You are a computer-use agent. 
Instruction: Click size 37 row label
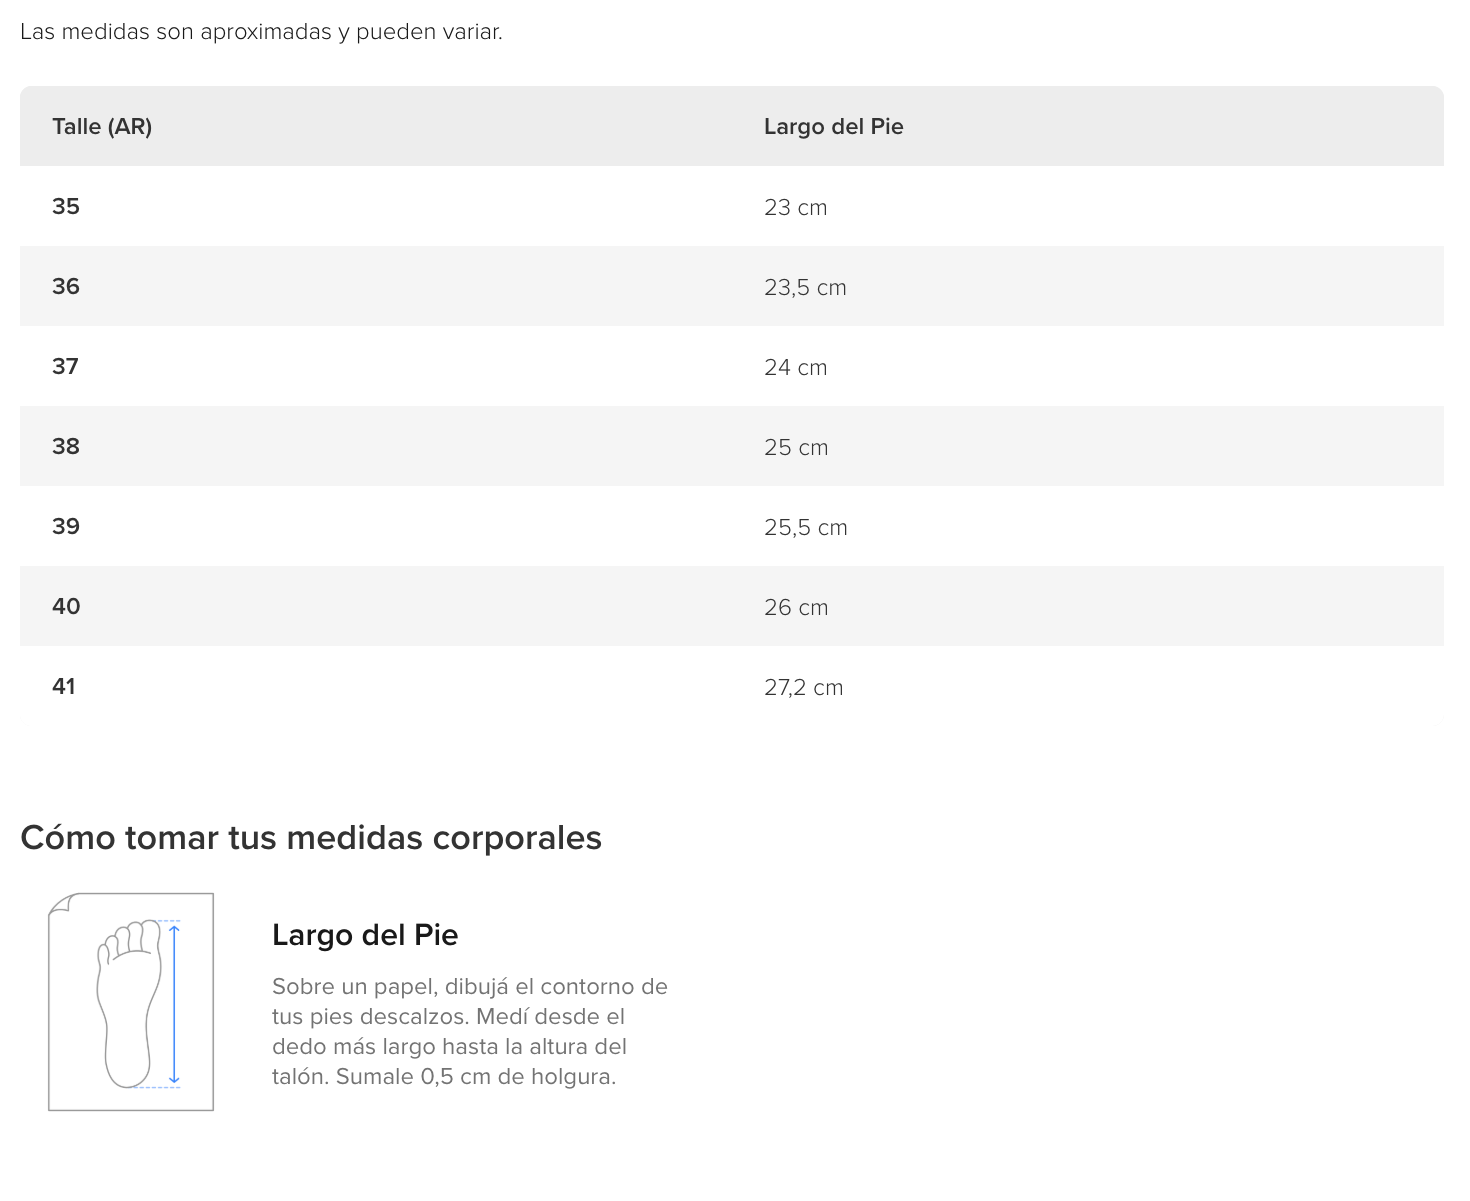coord(66,366)
